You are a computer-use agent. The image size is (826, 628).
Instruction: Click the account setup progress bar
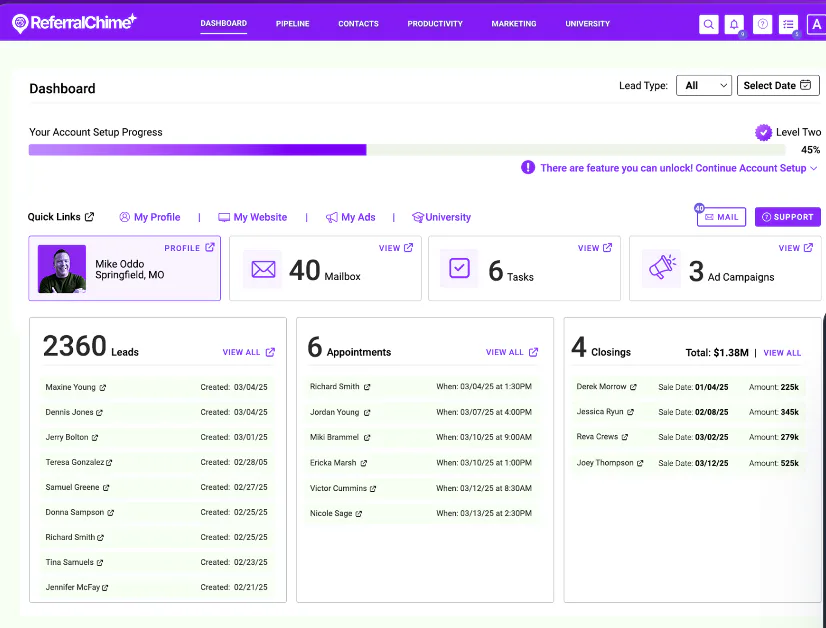pyautogui.click(x=407, y=150)
